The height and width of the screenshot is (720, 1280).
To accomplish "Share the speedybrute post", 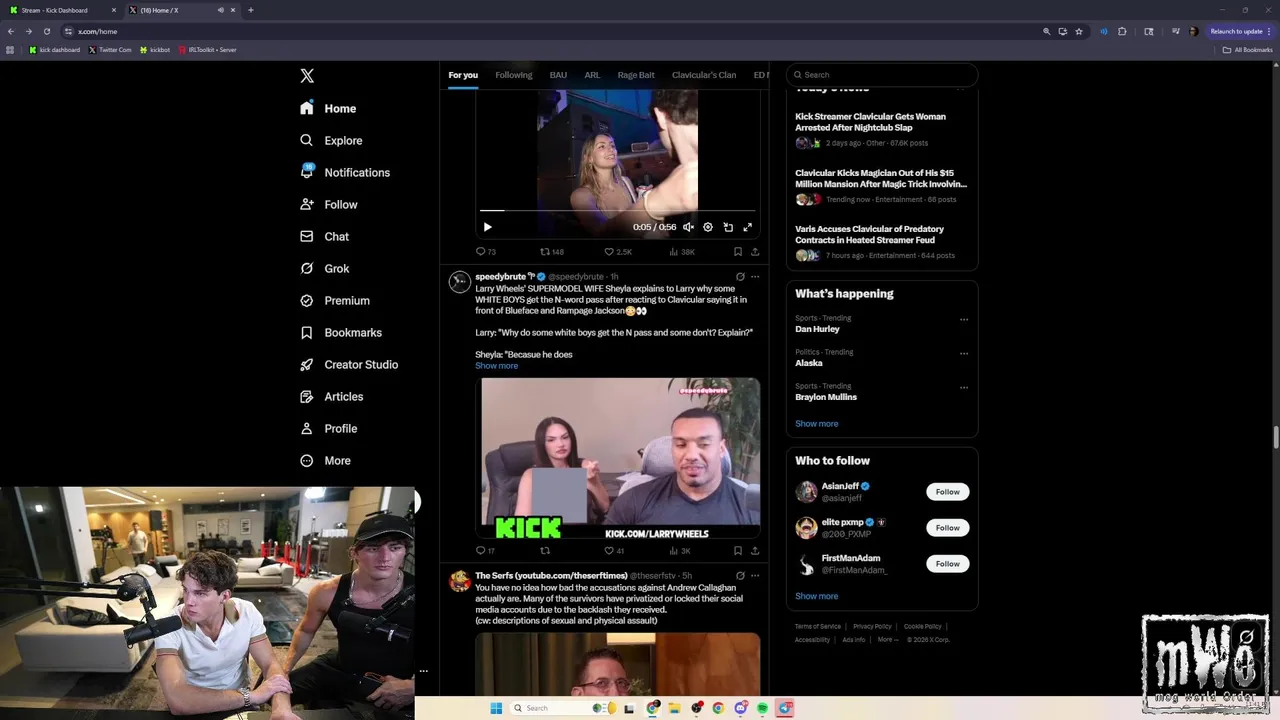I will pos(755,551).
